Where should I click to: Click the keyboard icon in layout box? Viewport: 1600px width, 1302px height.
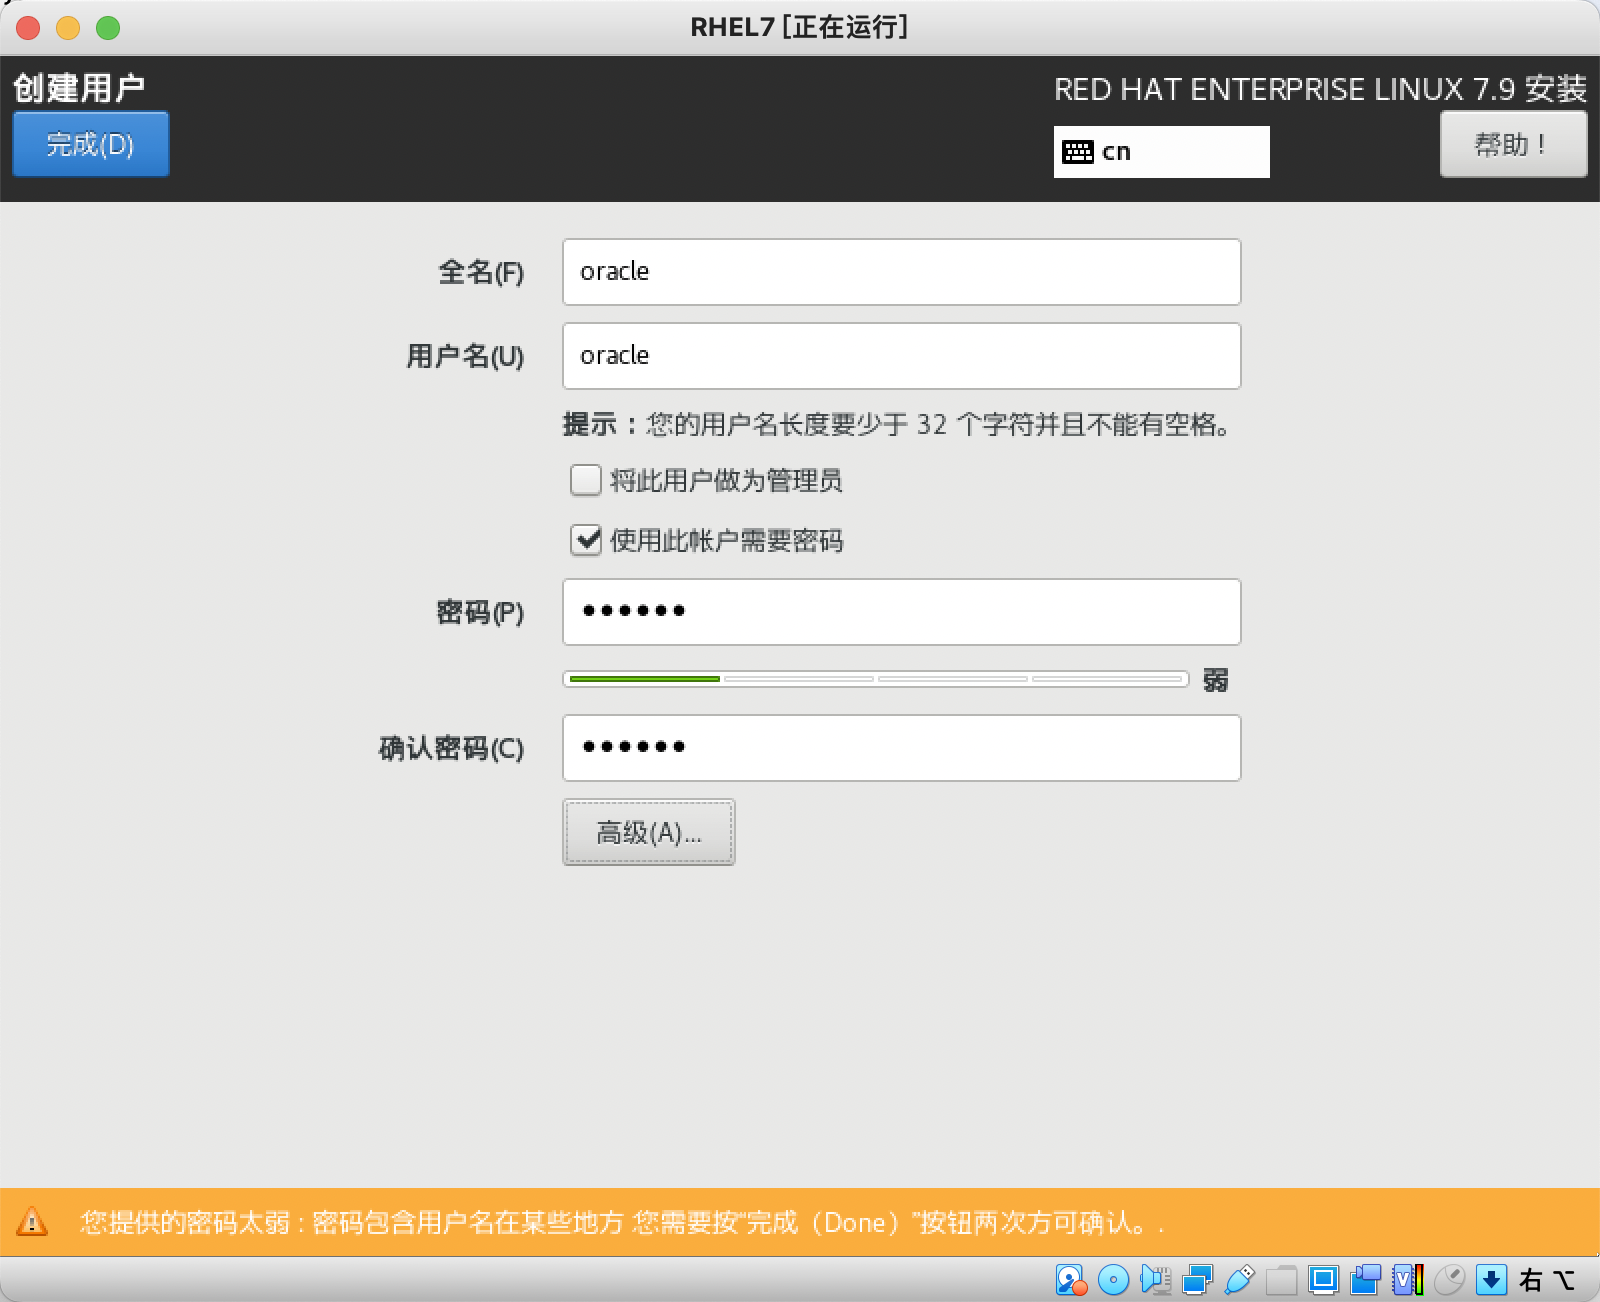pos(1078,152)
